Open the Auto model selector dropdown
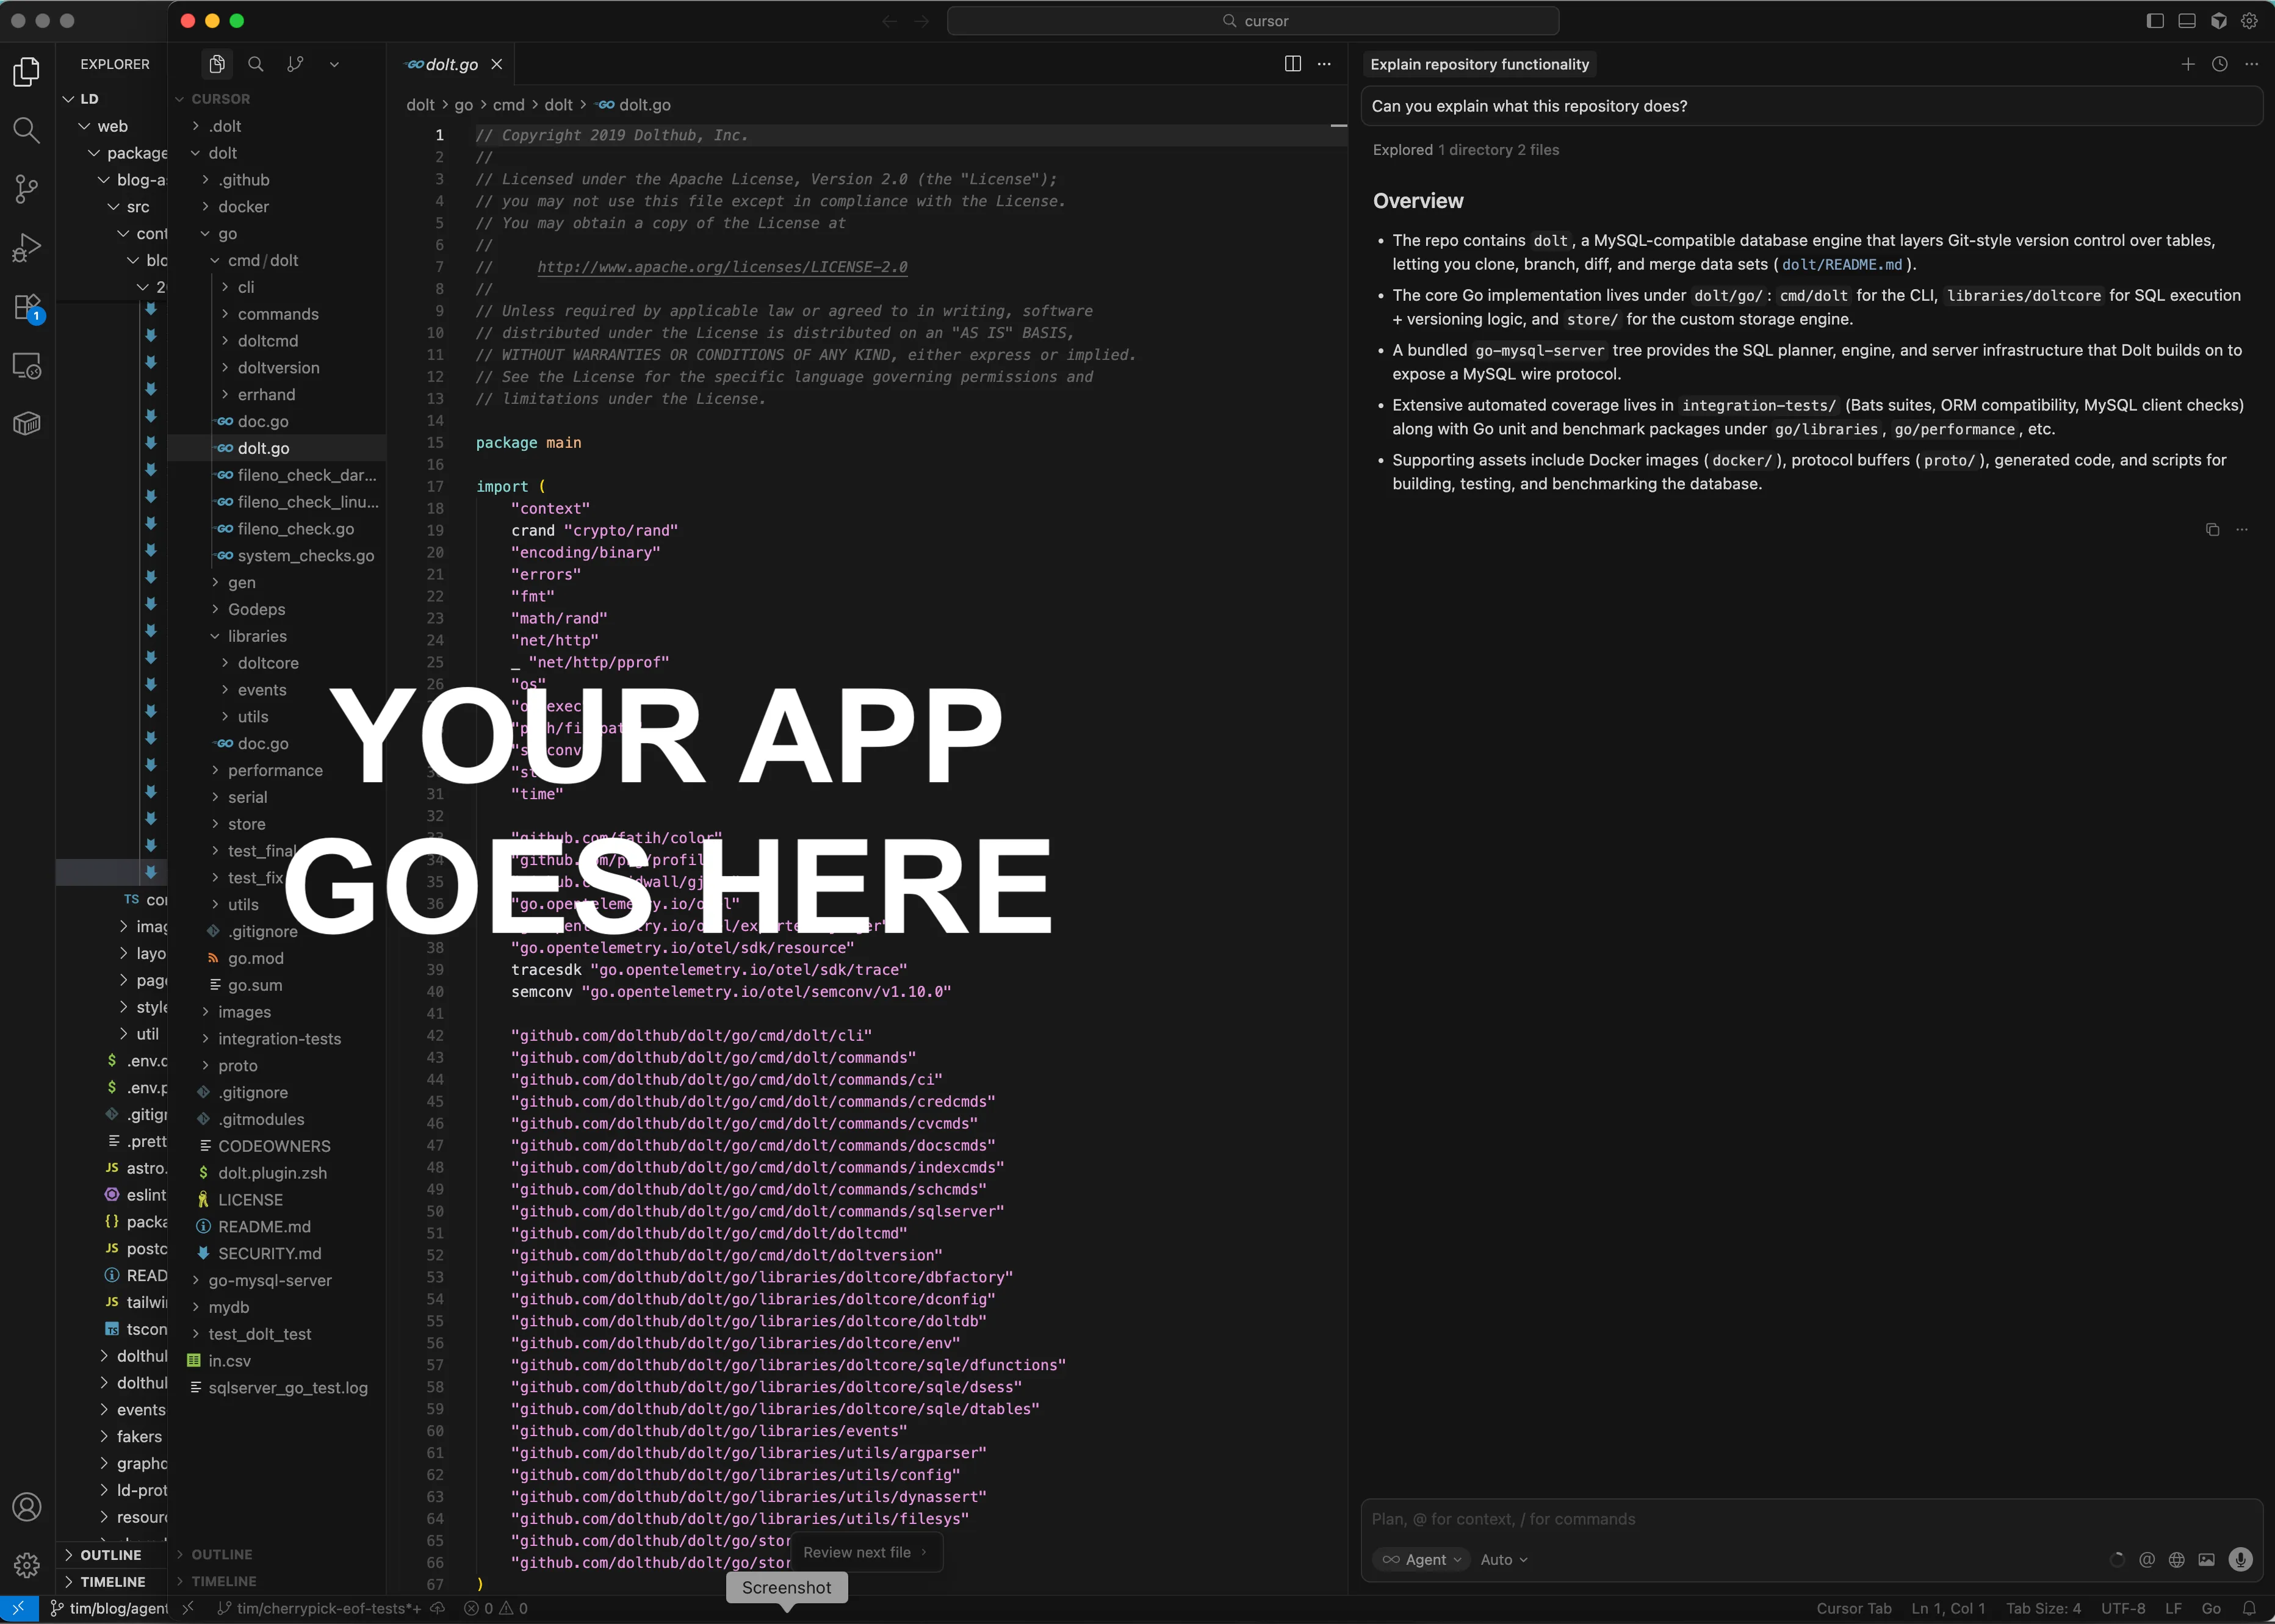The width and height of the screenshot is (2275, 1624). point(1503,1559)
